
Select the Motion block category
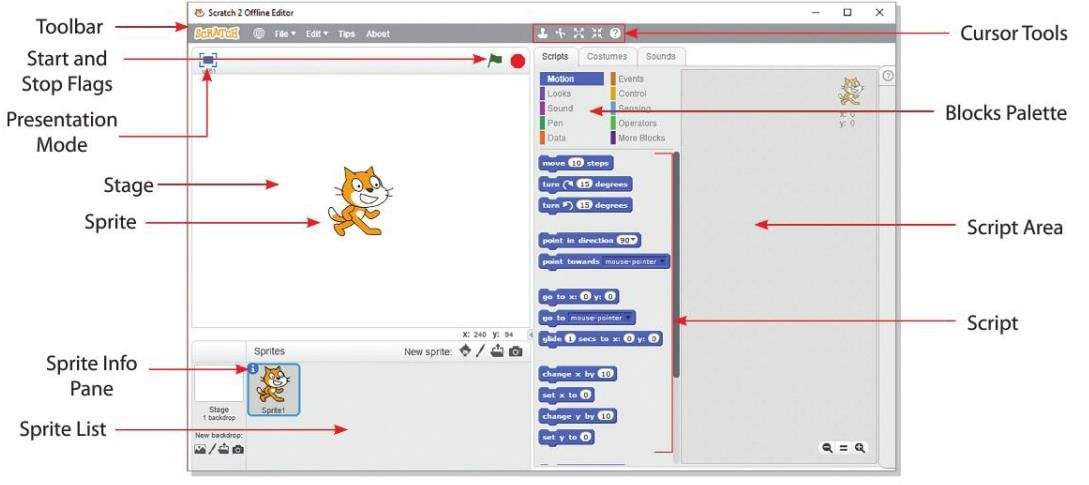[x=572, y=79]
